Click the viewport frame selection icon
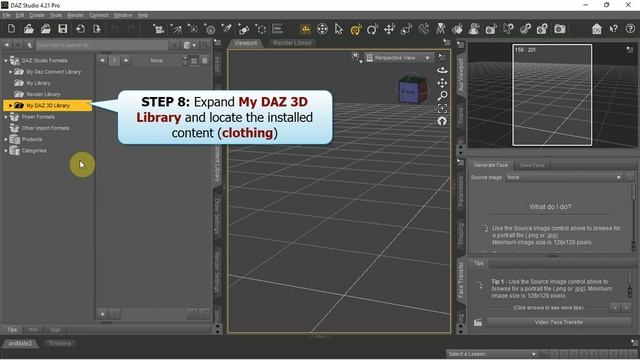 tap(442, 109)
